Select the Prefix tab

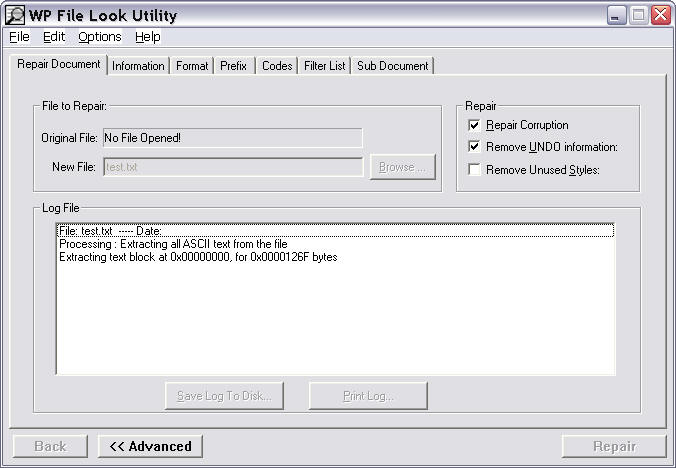pyautogui.click(x=233, y=66)
